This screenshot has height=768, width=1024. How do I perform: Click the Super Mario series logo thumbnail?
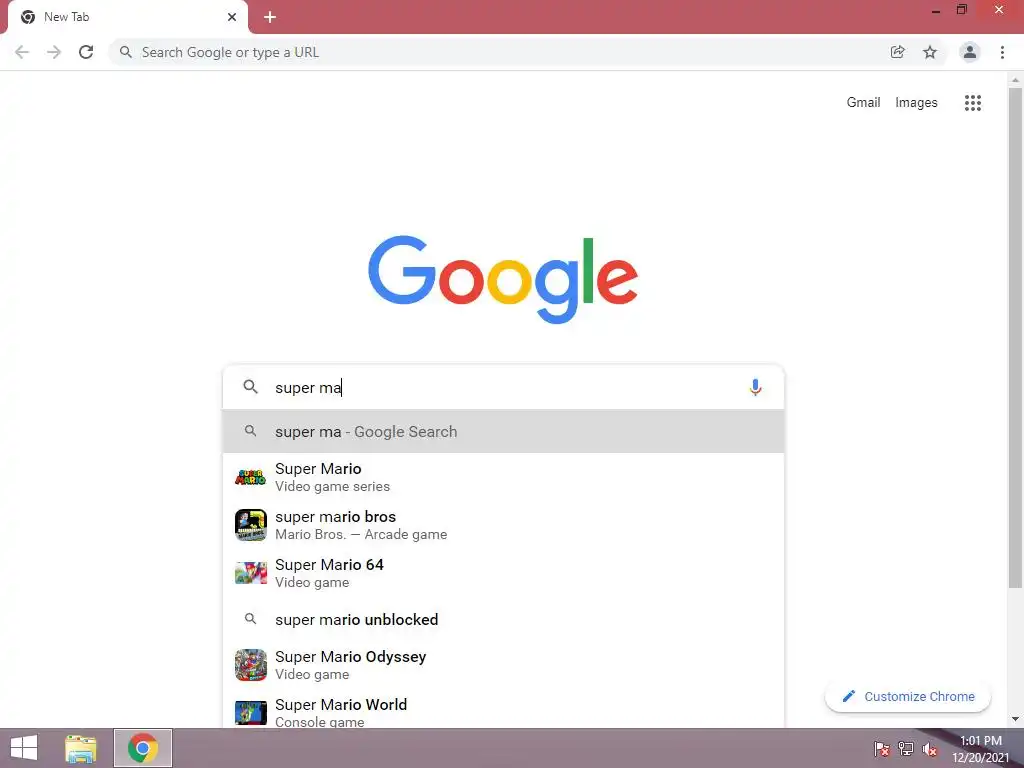pyautogui.click(x=251, y=477)
